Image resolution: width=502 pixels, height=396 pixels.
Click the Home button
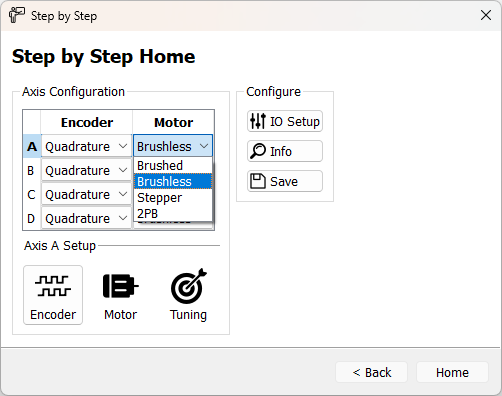coord(452,372)
